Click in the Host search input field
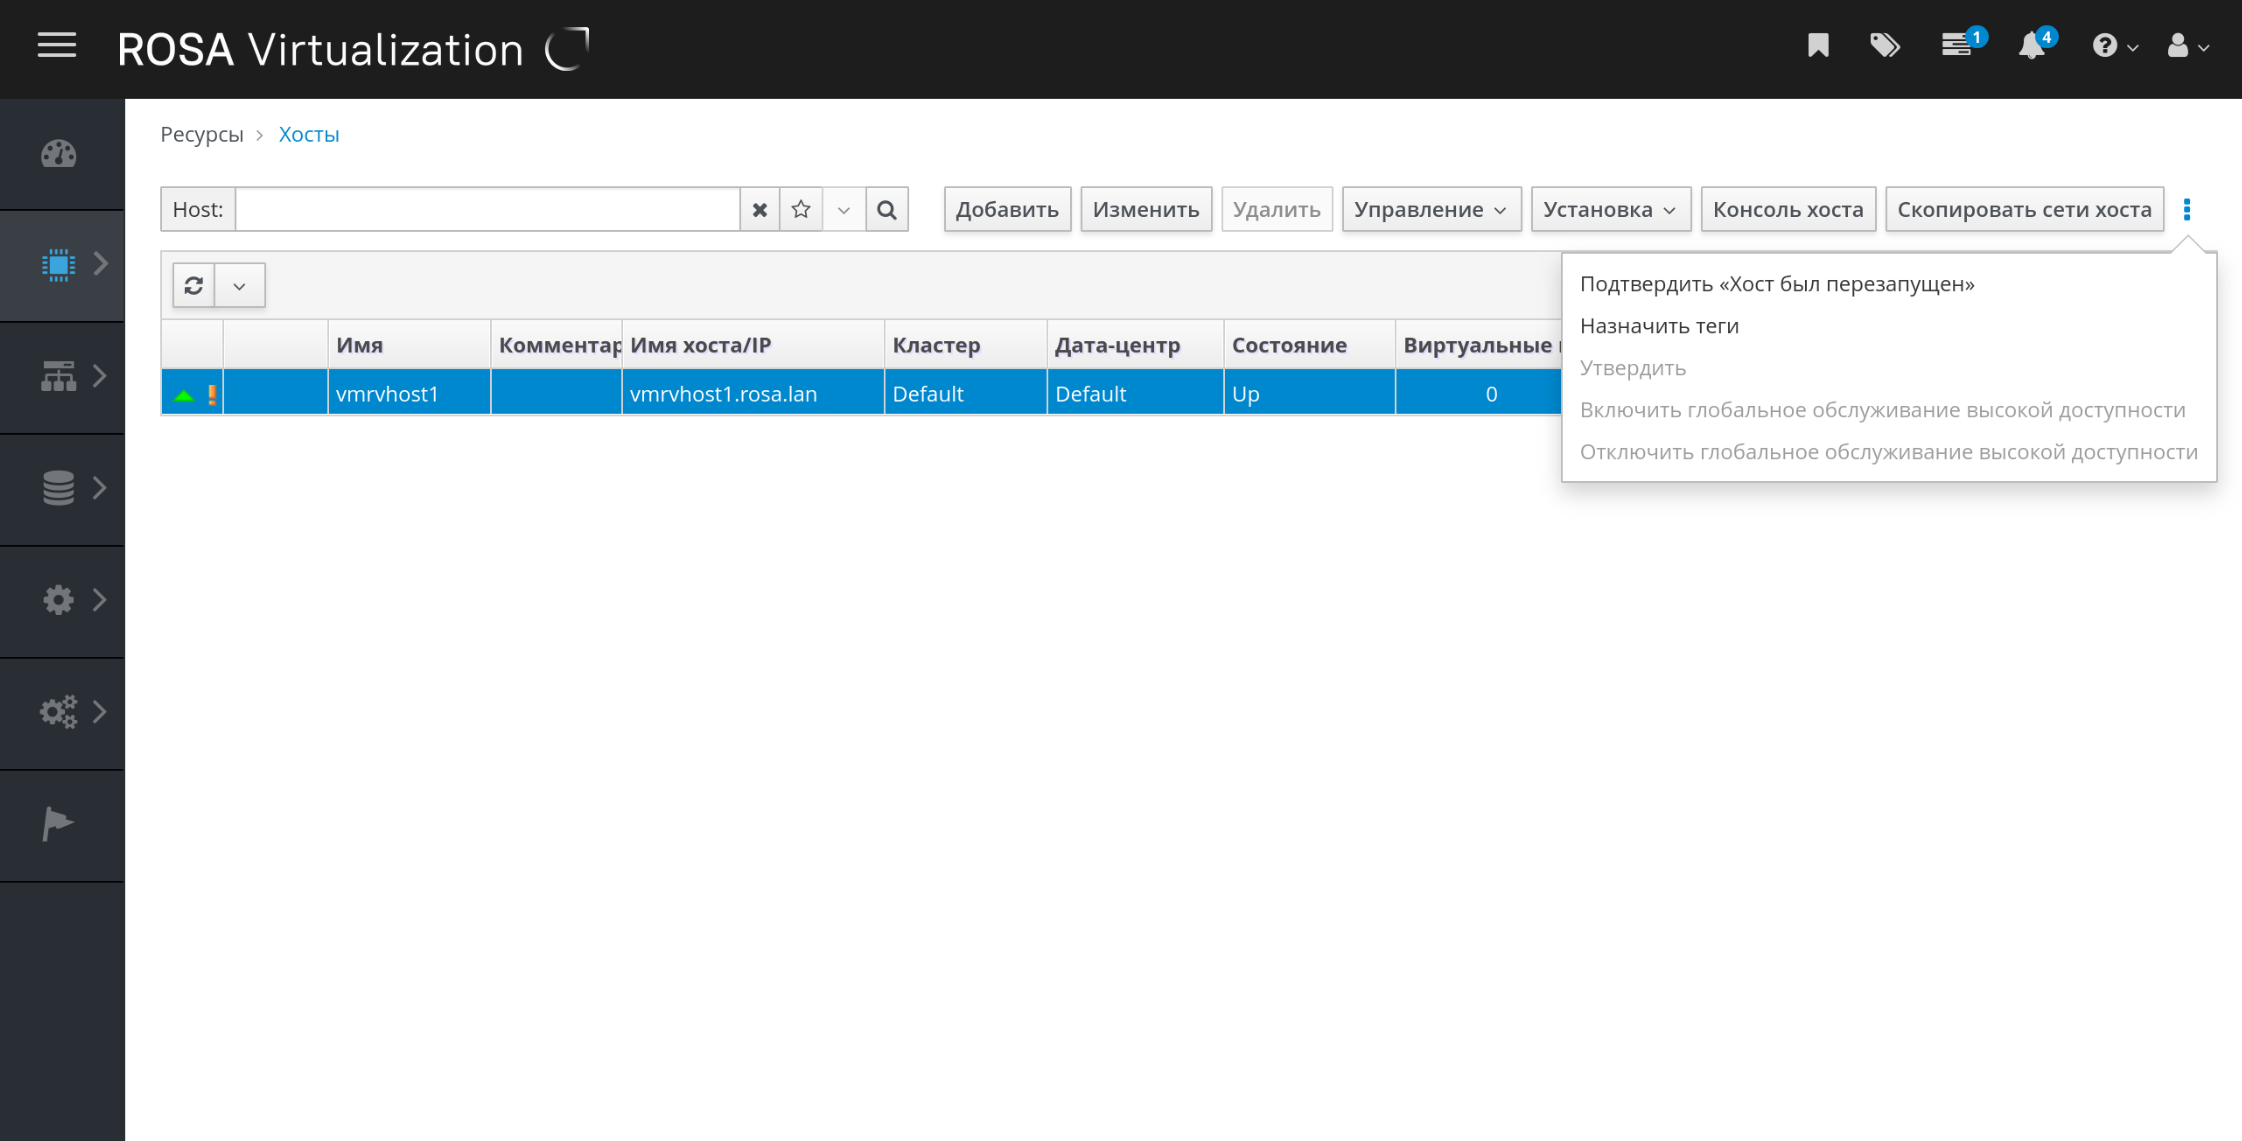 point(488,210)
